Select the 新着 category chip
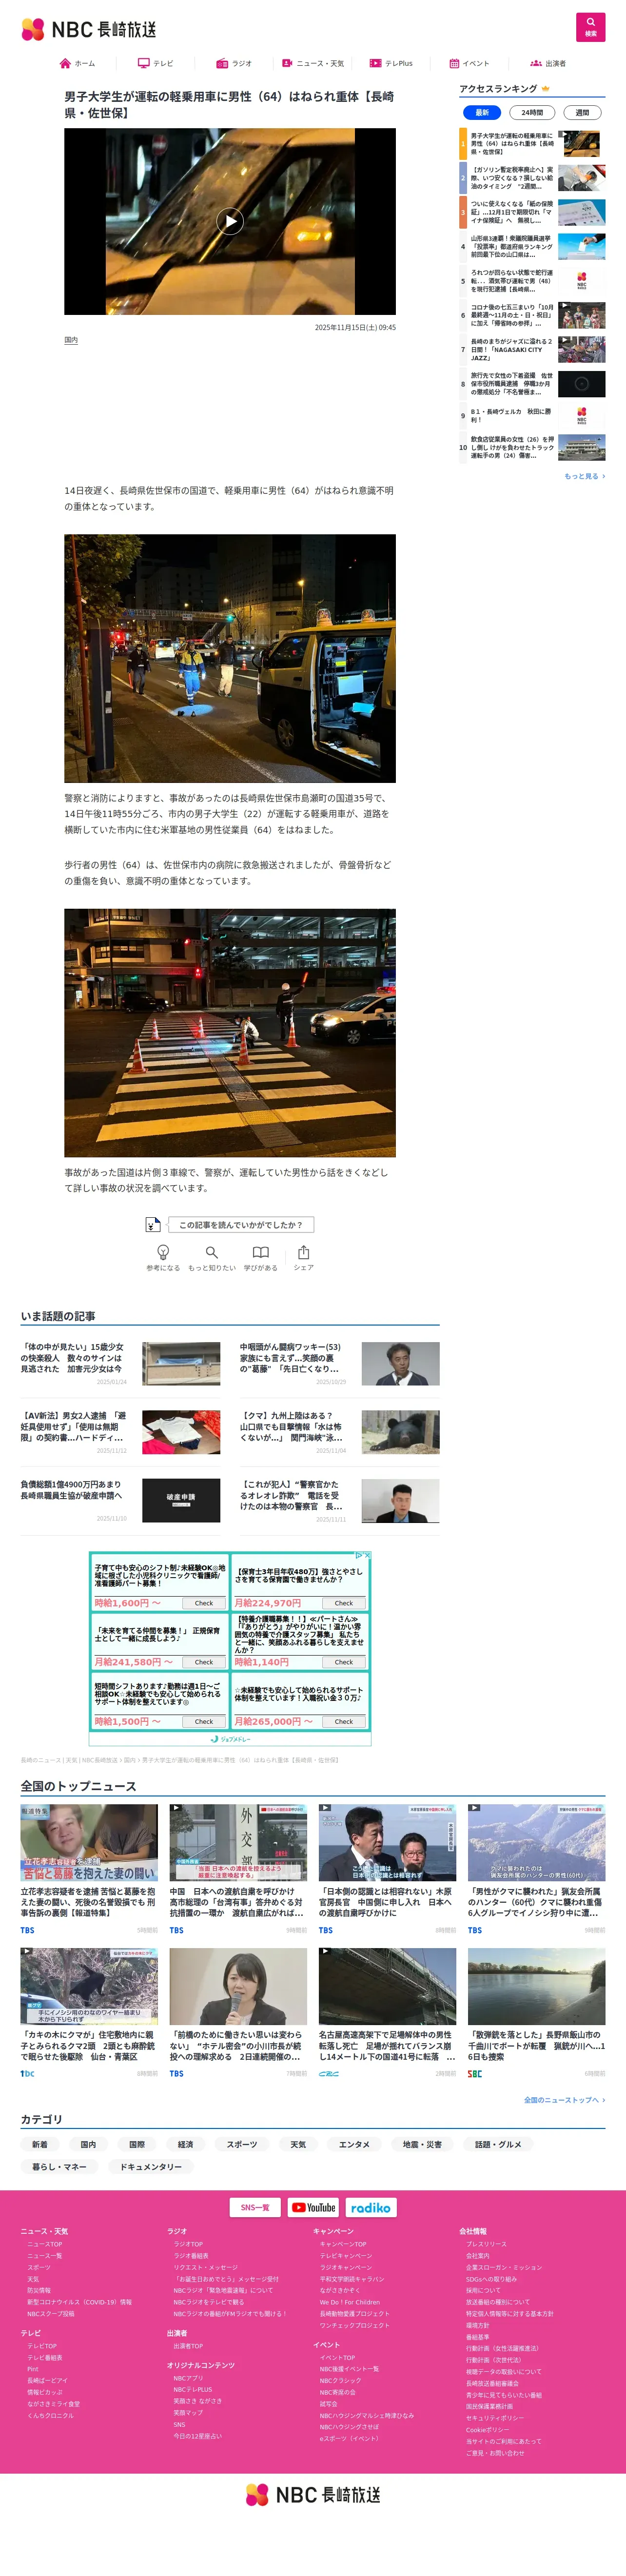 coord(39,2144)
